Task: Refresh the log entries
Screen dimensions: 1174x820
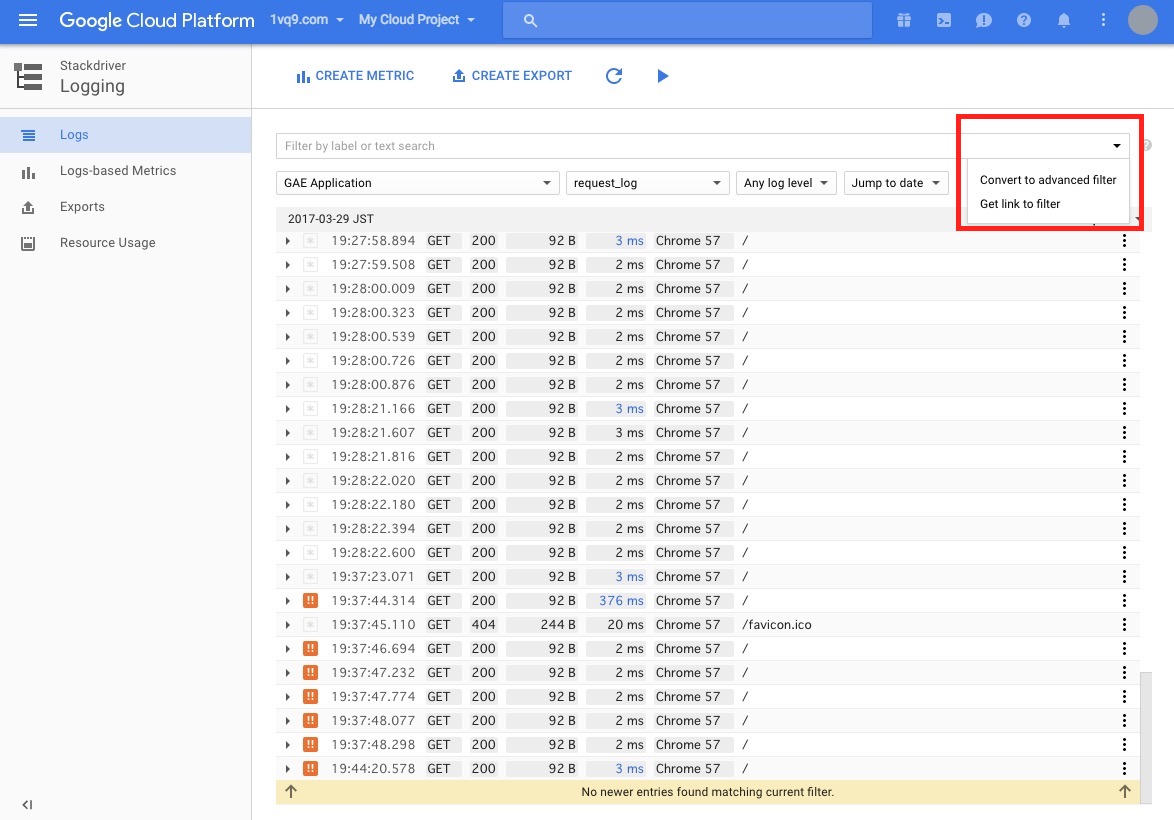Action: coord(614,76)
